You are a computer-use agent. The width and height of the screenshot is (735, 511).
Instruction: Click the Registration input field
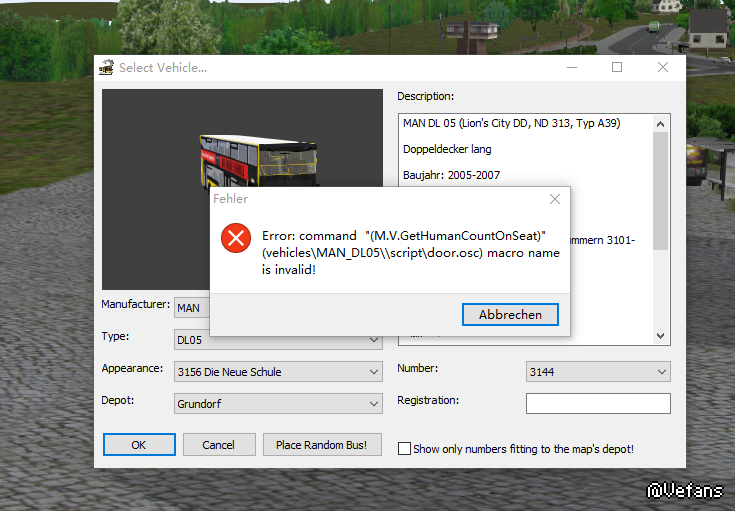click(x=598, y=404)
